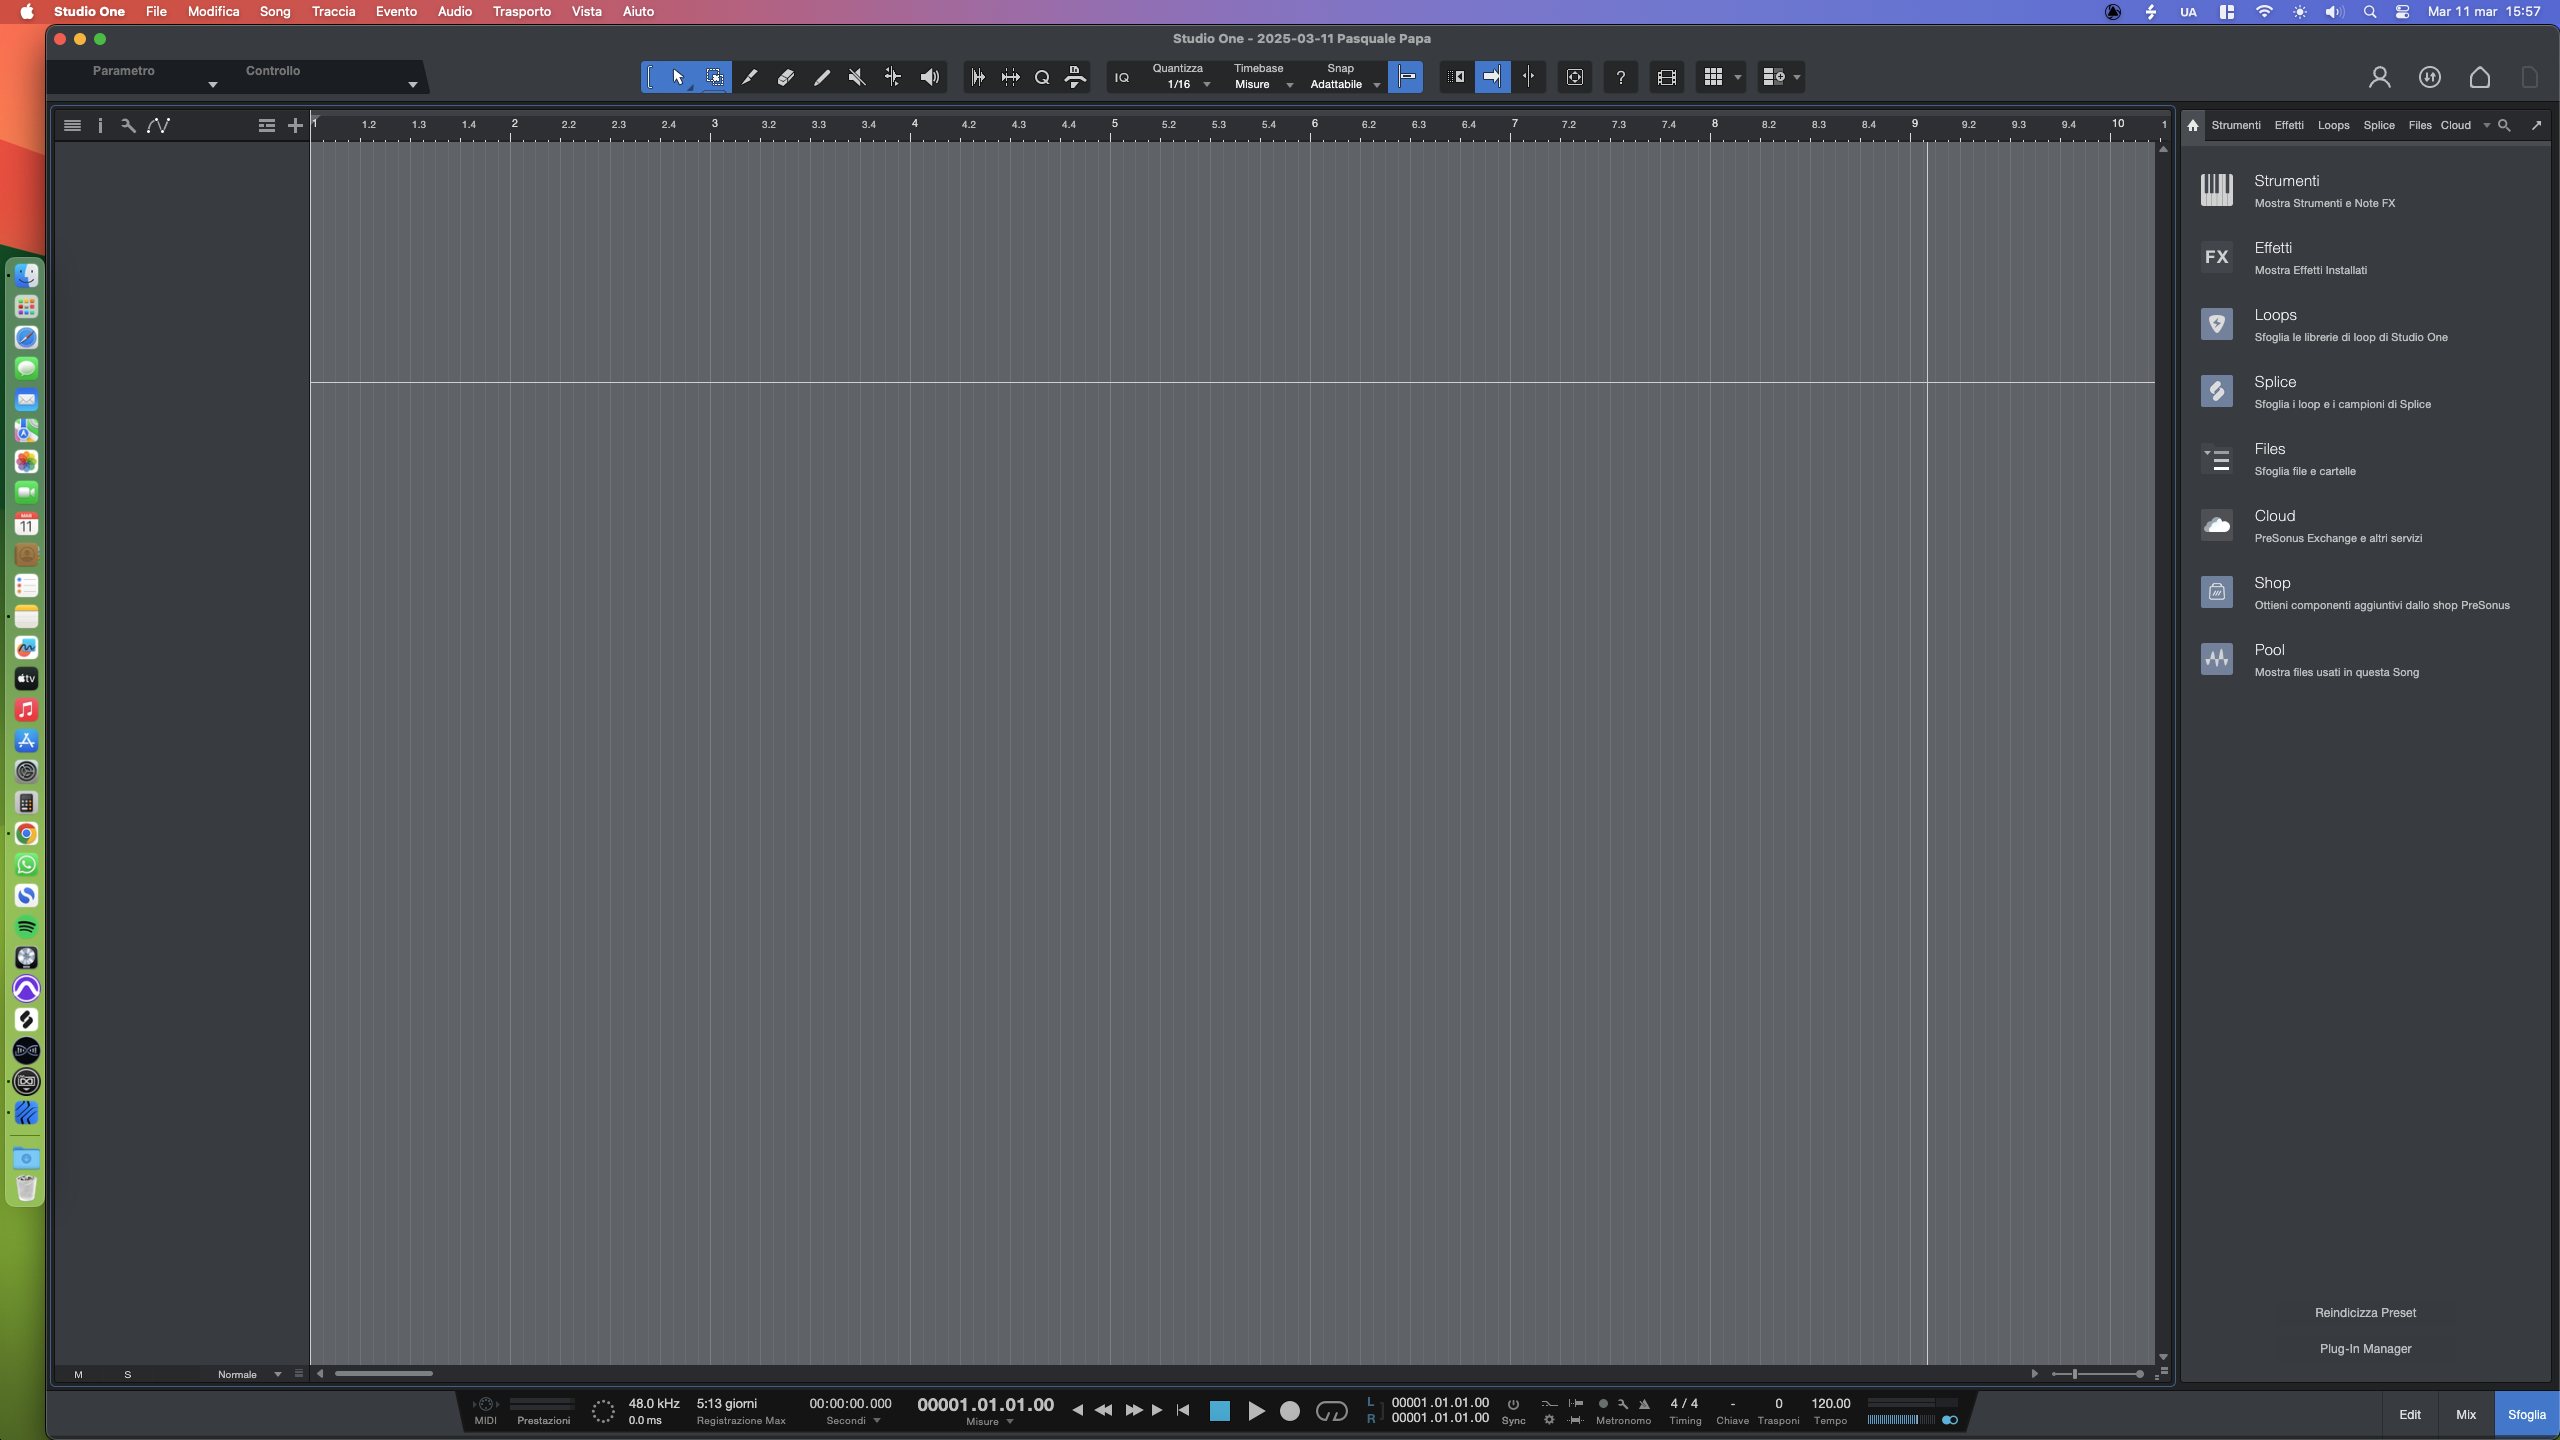2560x1440 pixels.
Task: Expand the Parametro dropdown arrow
Action: pyautogui.click(x=212, y=85)
